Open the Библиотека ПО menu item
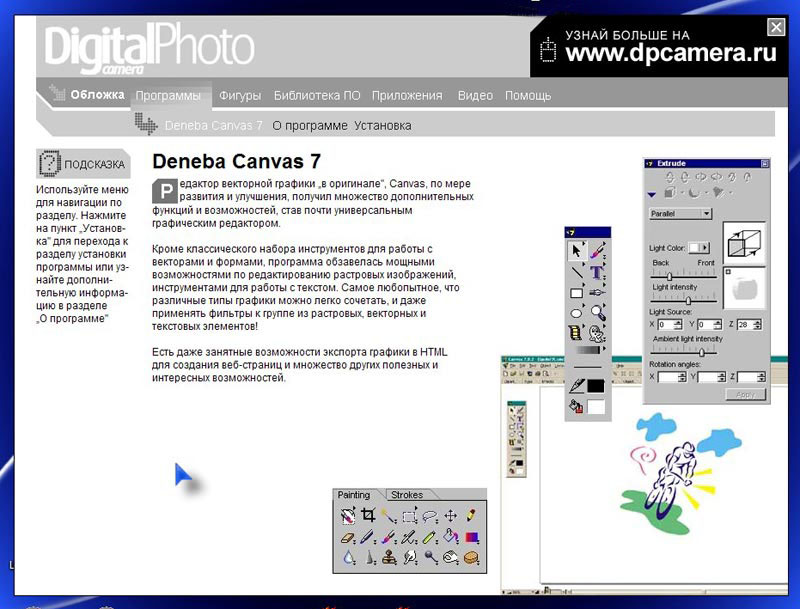The image size is (800, 609). tap(317, 96)
